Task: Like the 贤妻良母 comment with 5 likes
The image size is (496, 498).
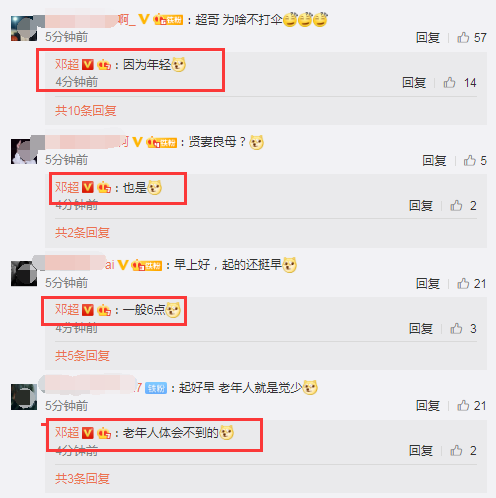Action: click(x=470, y=160)
